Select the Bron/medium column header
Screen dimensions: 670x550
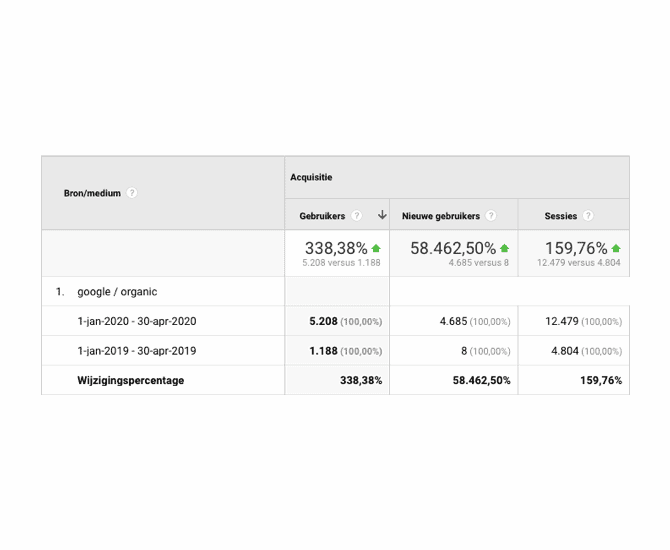[92, 193]
